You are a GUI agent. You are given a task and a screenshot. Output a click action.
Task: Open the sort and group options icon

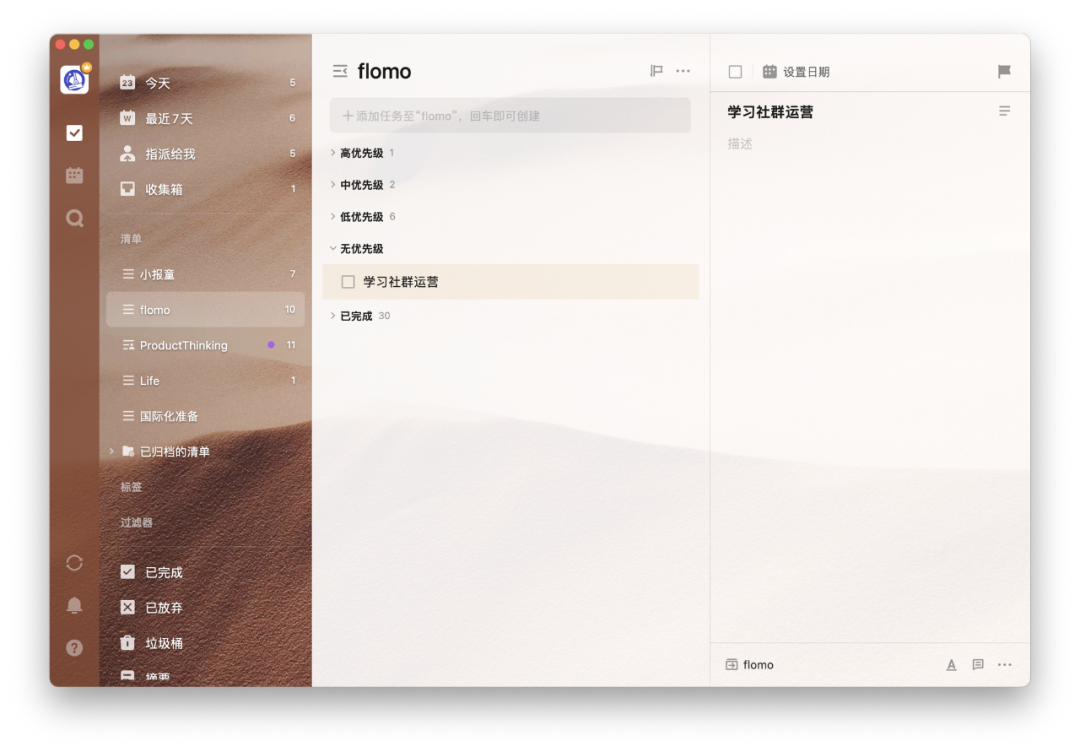coord(656,70)
